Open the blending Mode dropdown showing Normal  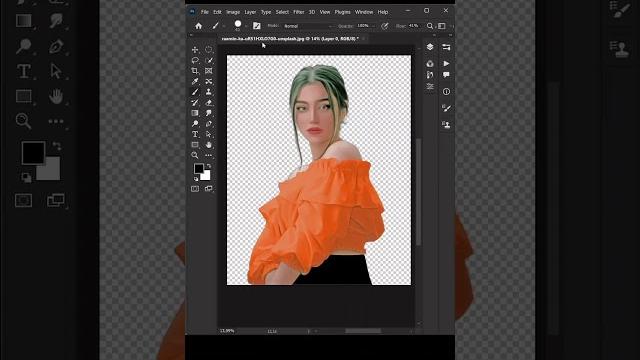[308, 26]
